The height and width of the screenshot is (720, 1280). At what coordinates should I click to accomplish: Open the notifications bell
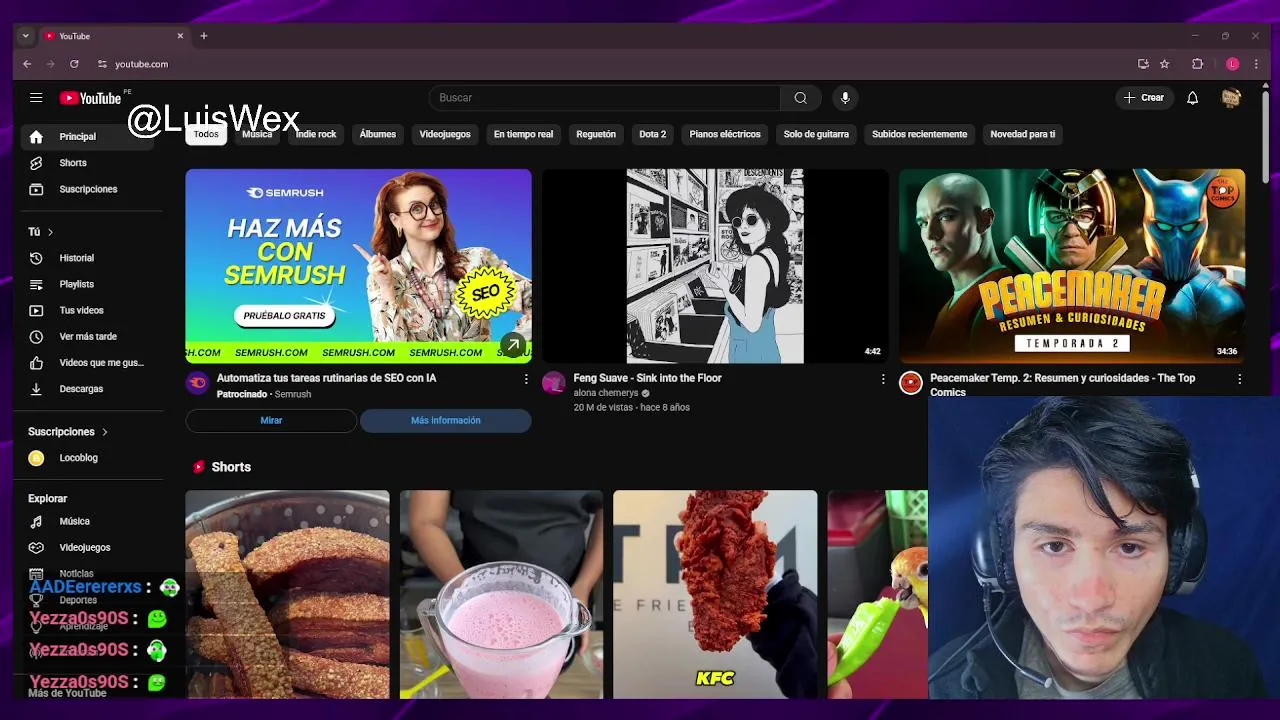(x=1192, y=98)
